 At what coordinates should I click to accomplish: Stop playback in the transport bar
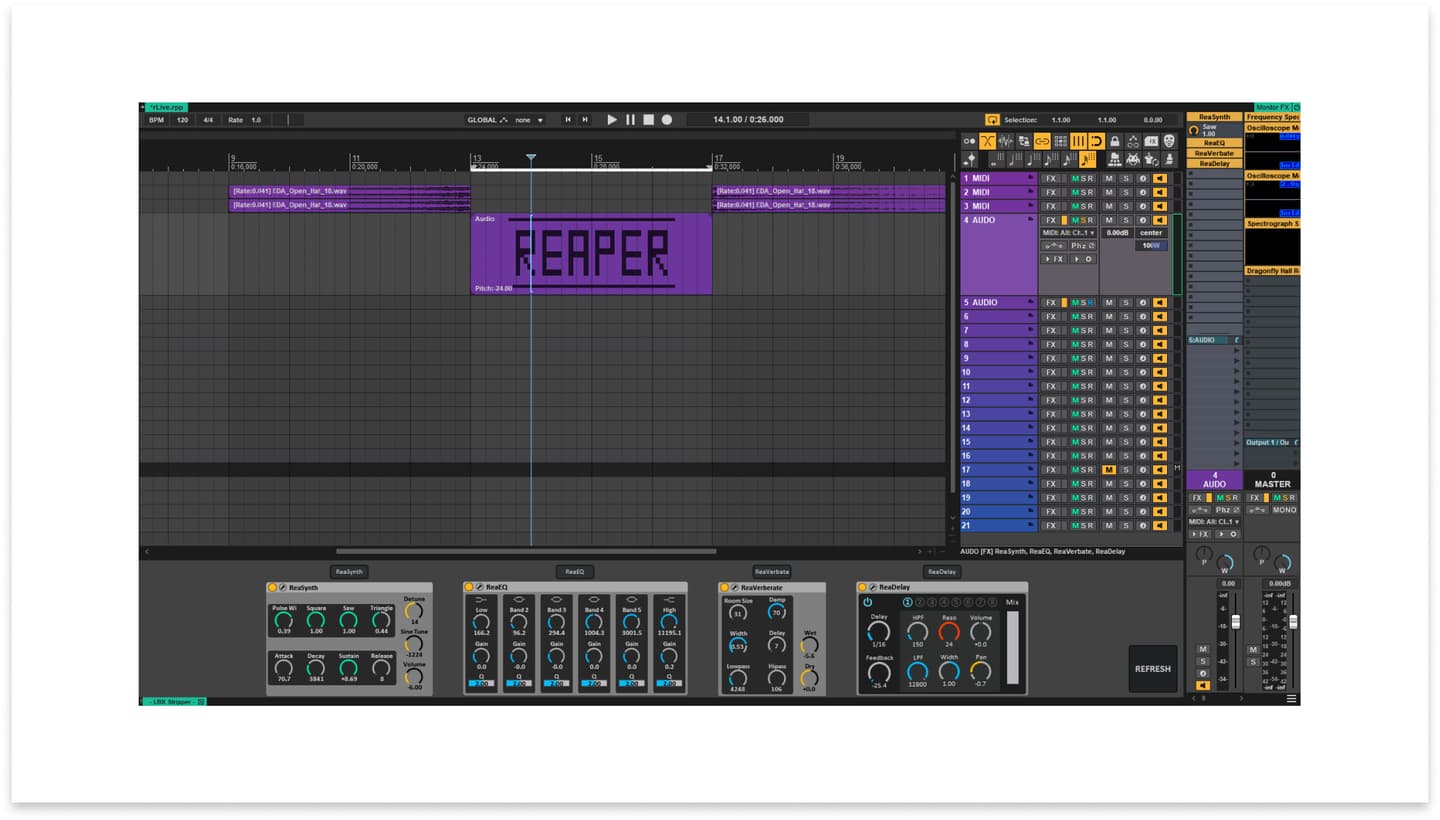(x=648, y=120)
